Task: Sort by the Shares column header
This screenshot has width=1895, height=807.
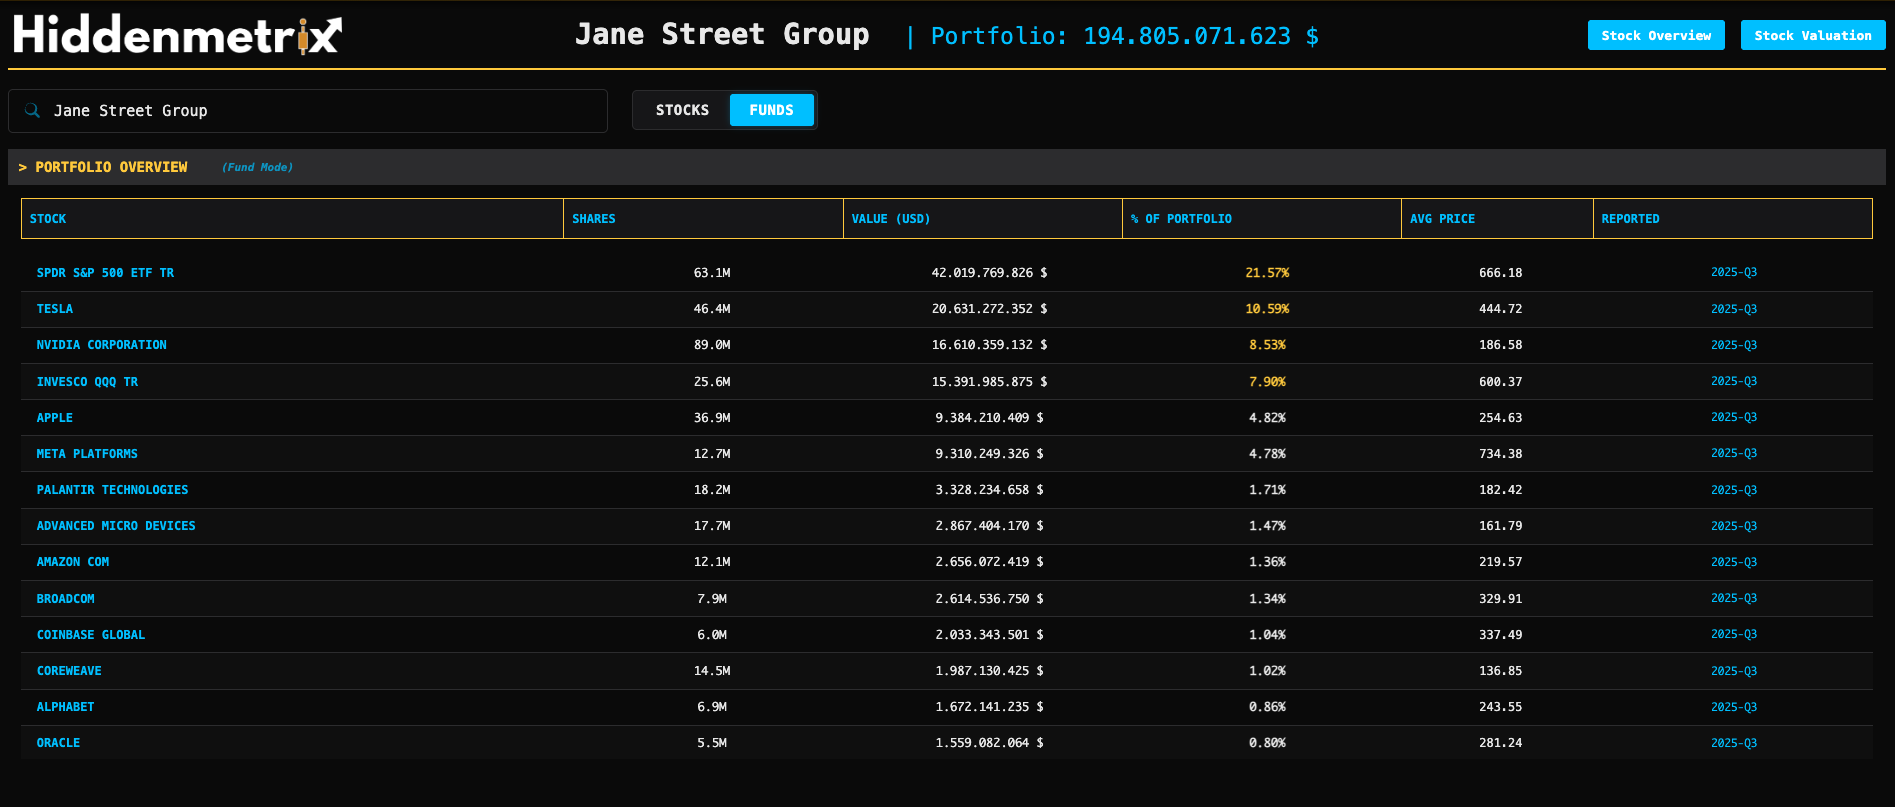Action: pos(594,219)
